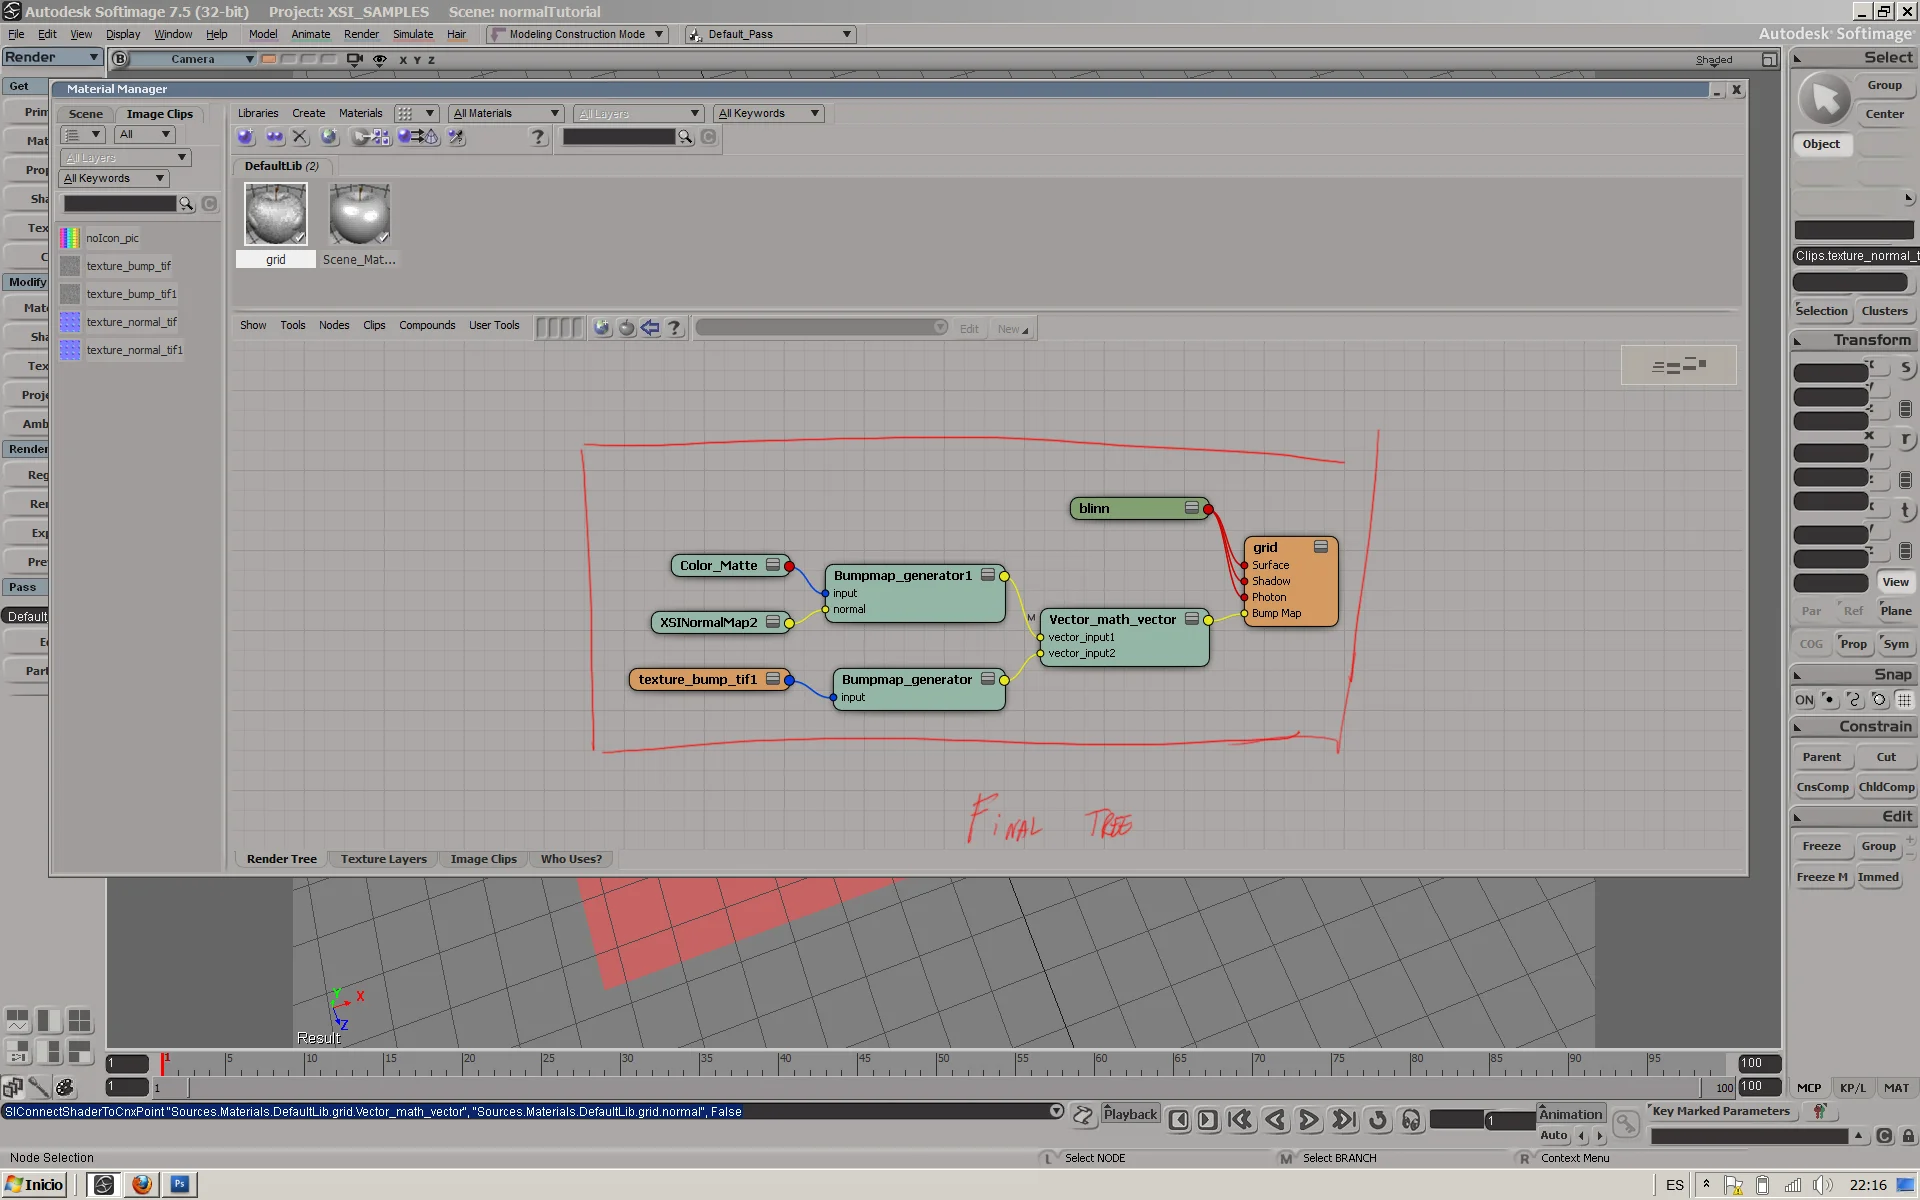The height and width of the screenshot is (1200, 1920).
Task: Open the Simulate menu
Action: coord(413,34)
